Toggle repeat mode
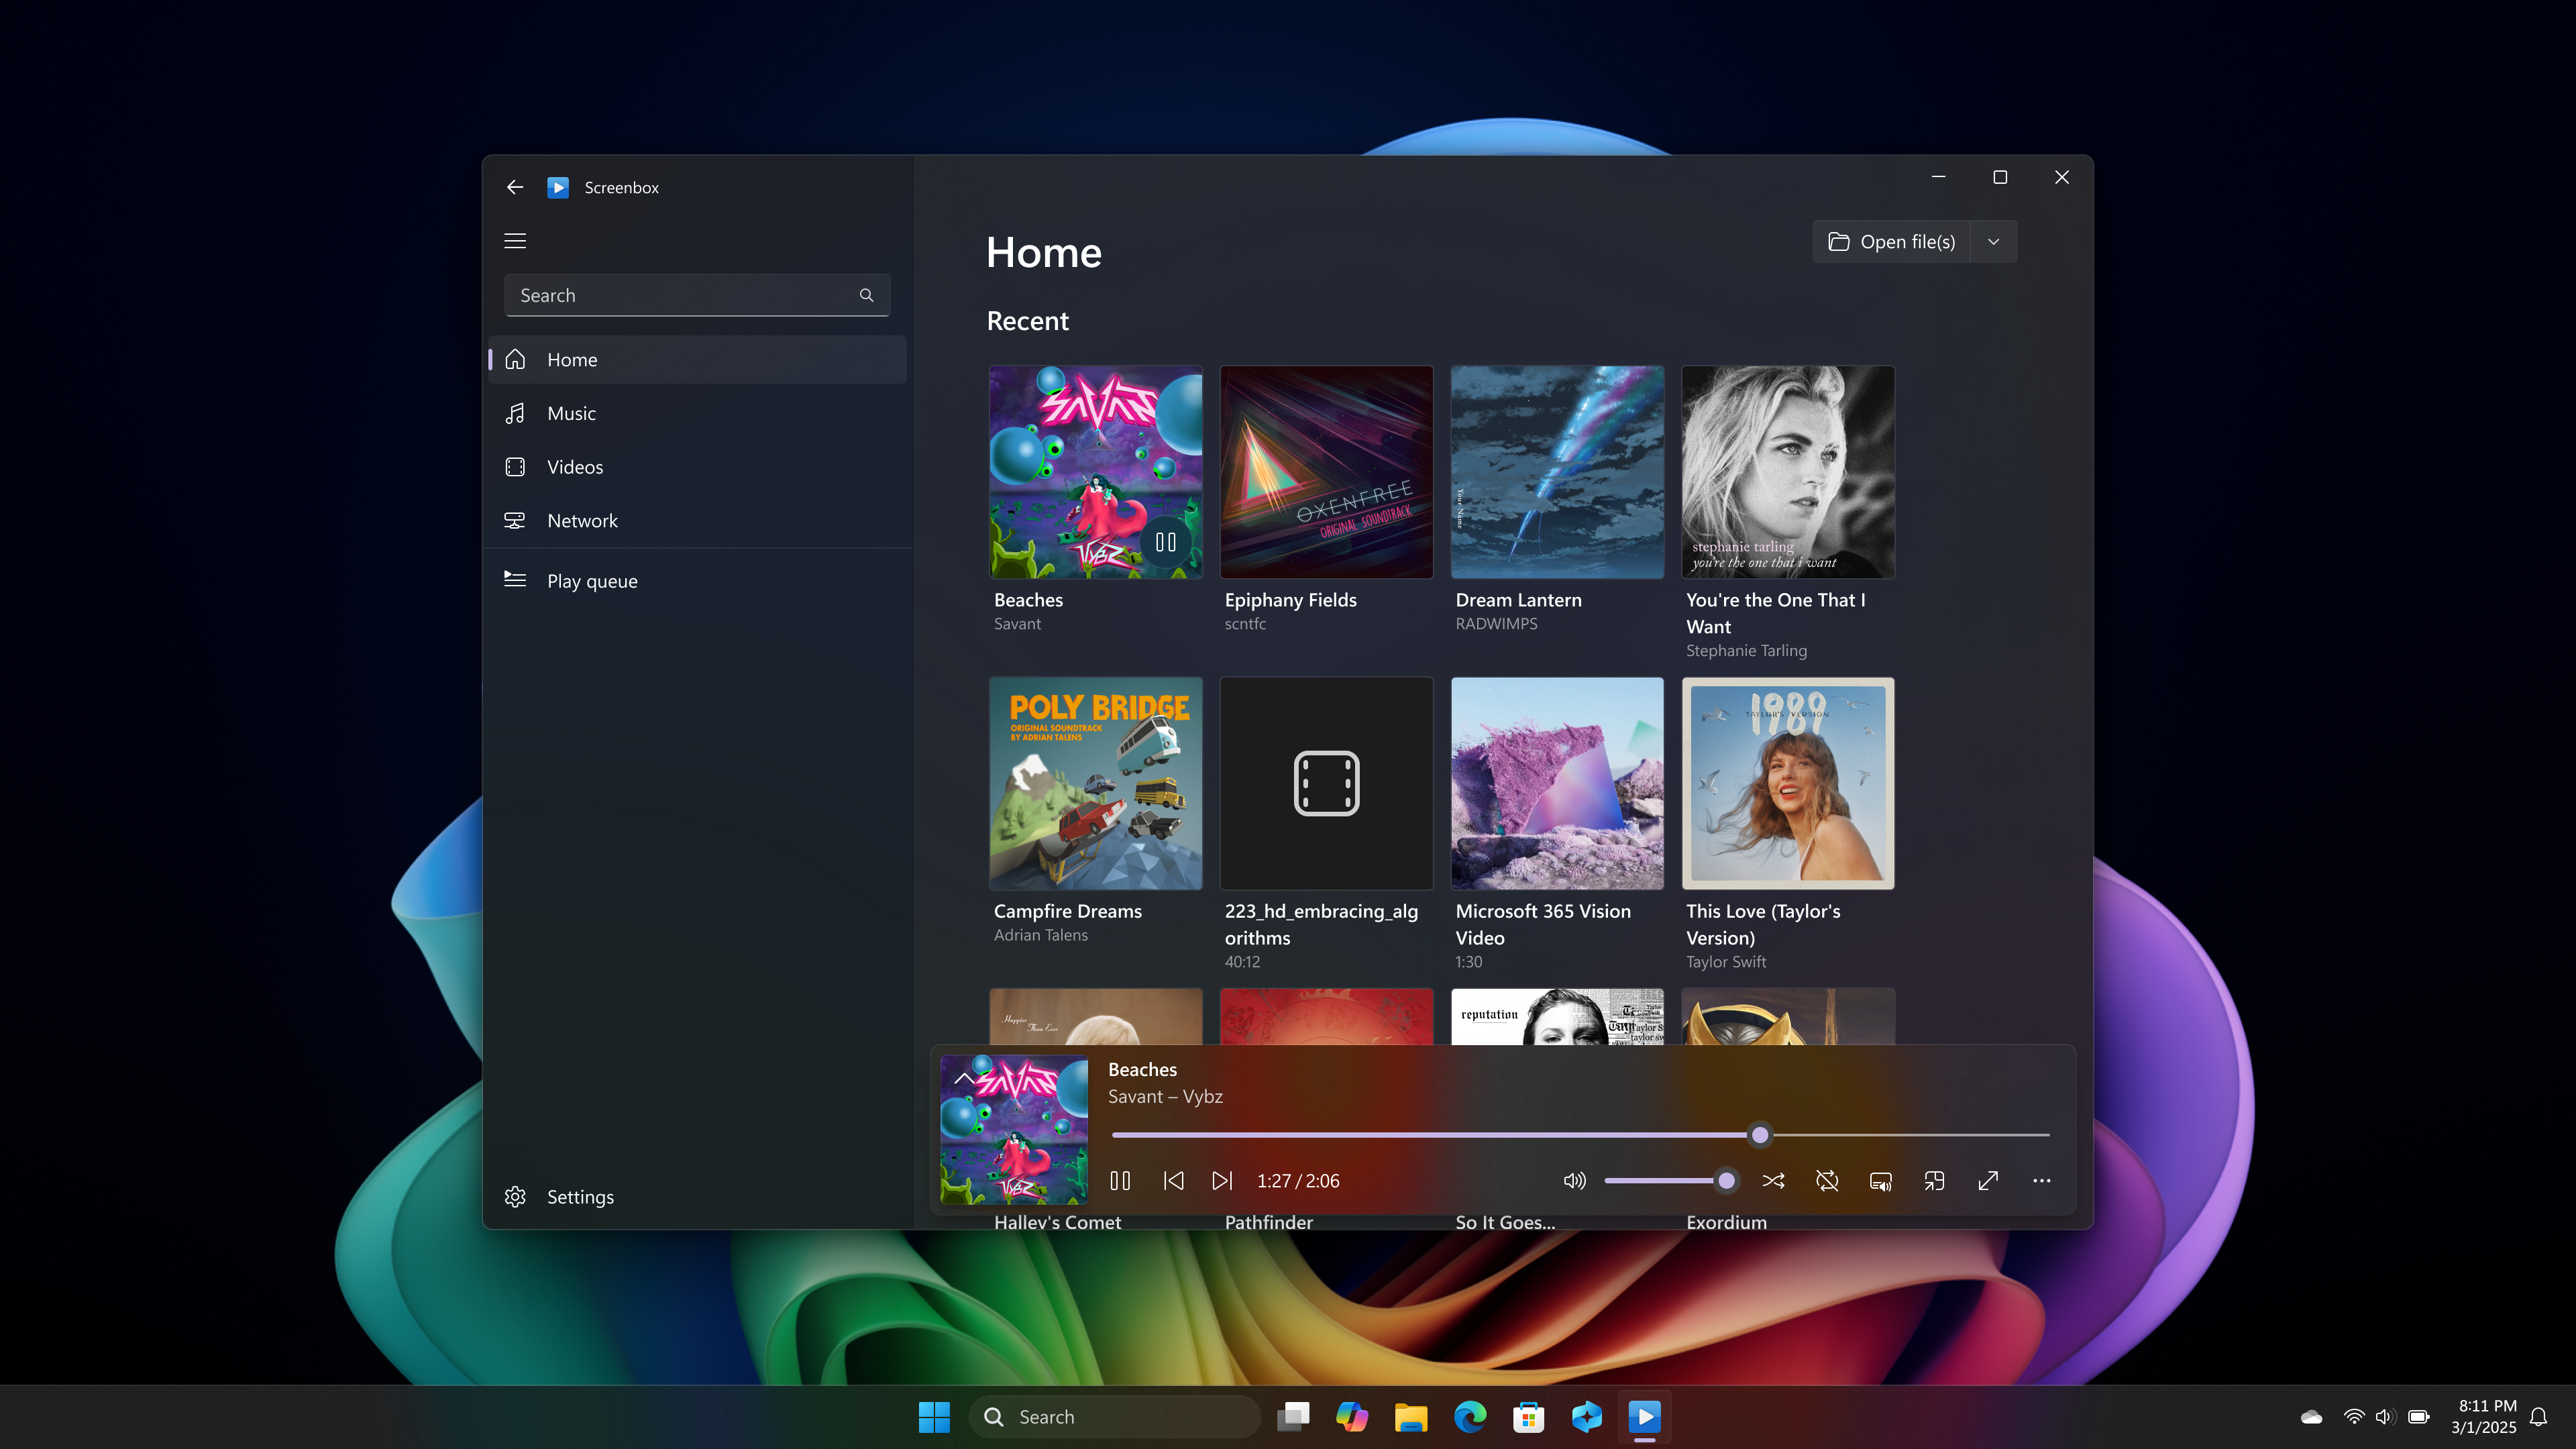This screenshot has height=1449, width=2576. click(1827, 1181)
